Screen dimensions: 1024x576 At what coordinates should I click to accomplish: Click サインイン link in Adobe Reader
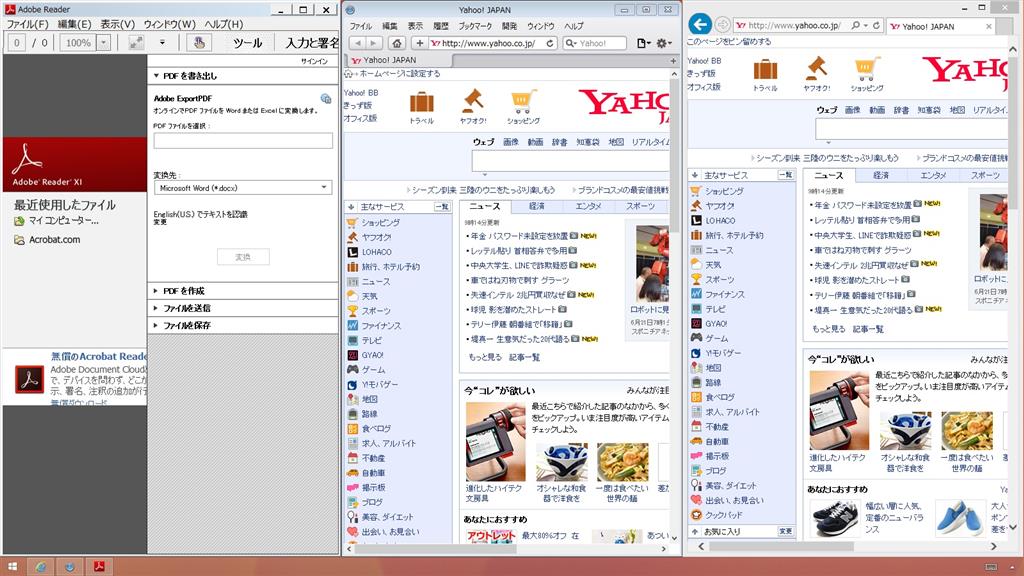(x=314, y=61)
